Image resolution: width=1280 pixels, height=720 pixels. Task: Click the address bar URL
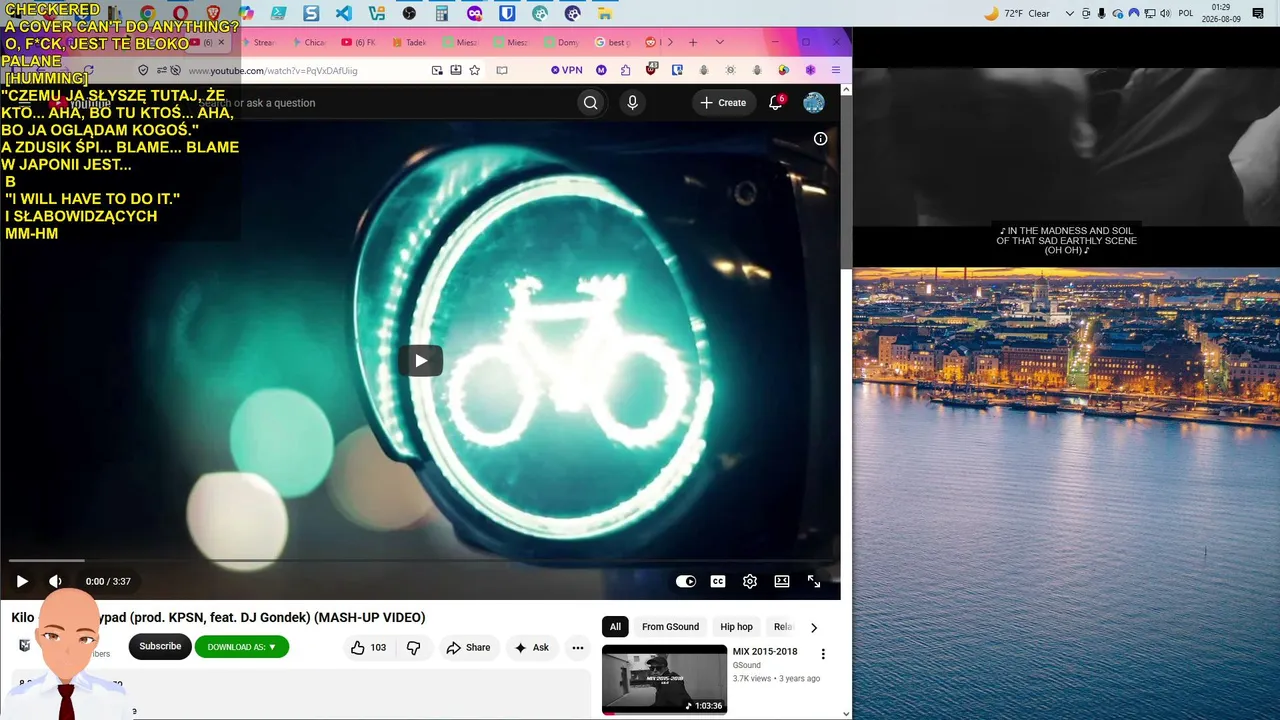272,71
